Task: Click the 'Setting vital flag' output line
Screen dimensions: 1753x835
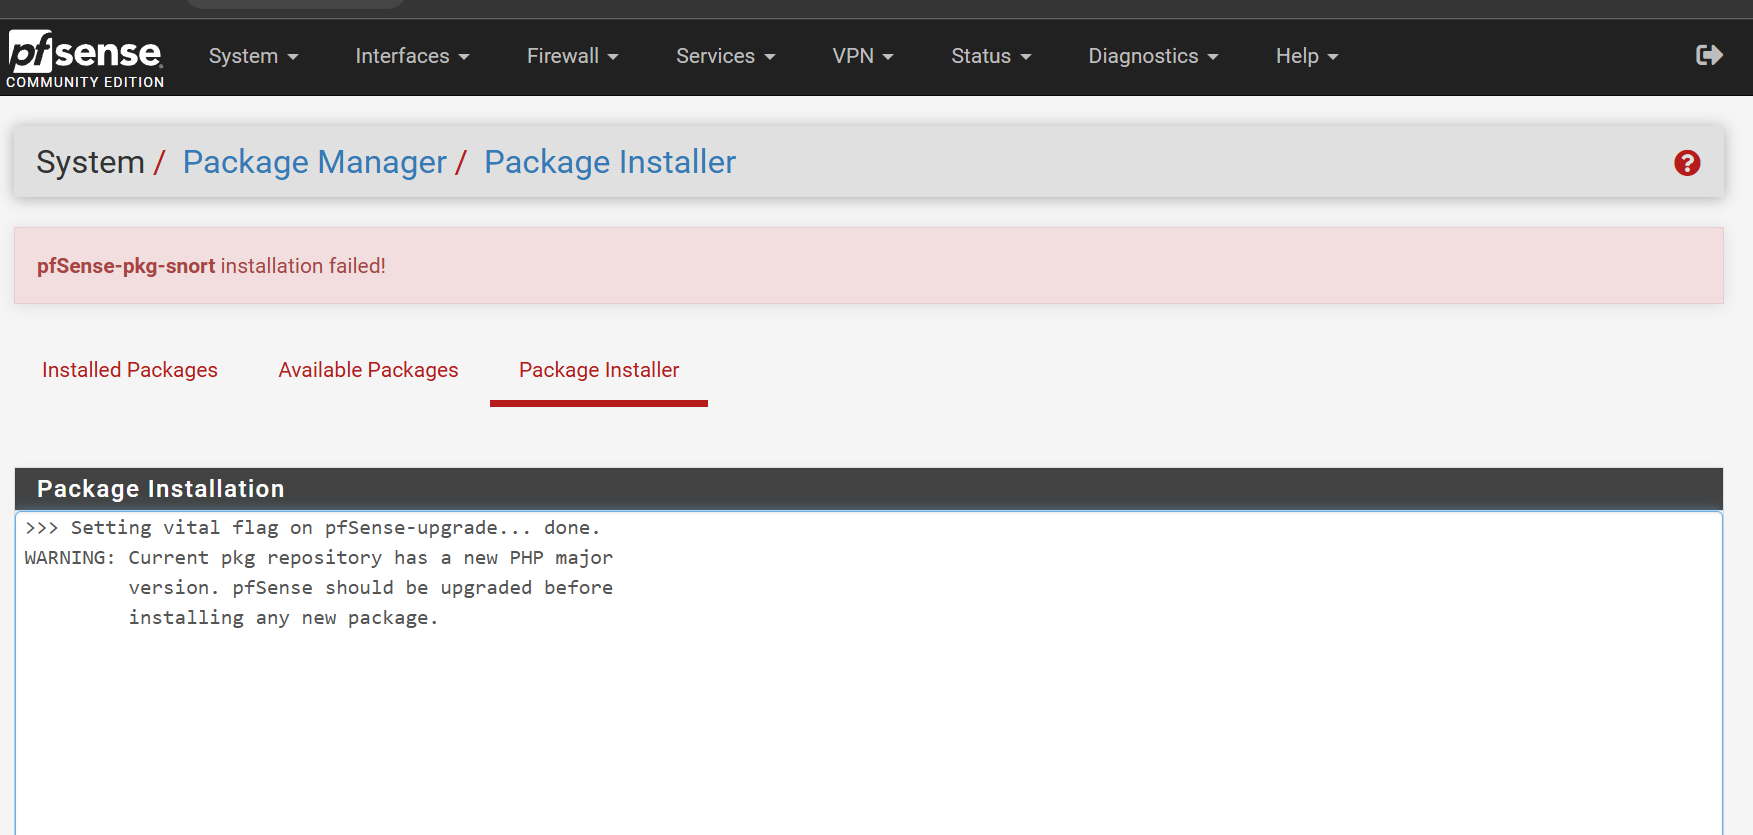Action: click(313, 528)
